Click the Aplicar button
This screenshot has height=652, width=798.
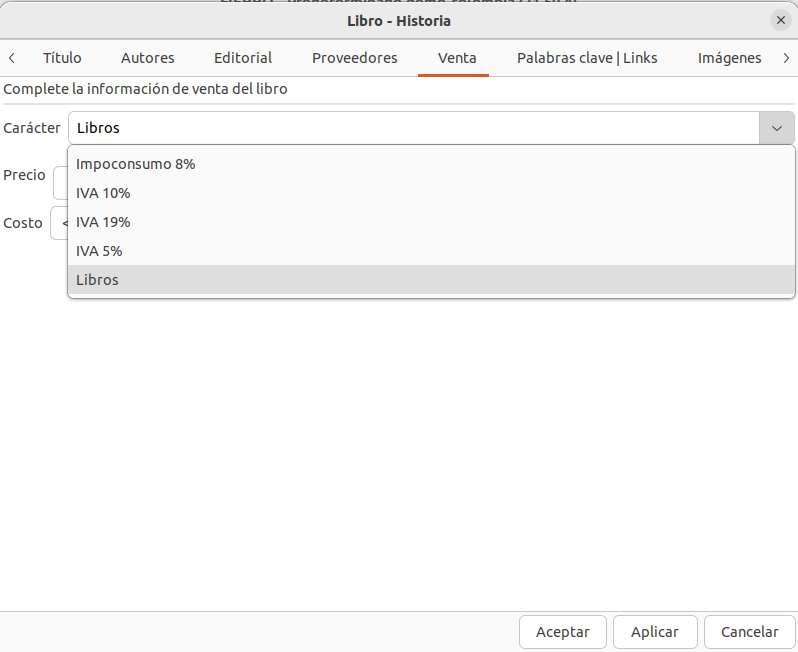(655, 632)
